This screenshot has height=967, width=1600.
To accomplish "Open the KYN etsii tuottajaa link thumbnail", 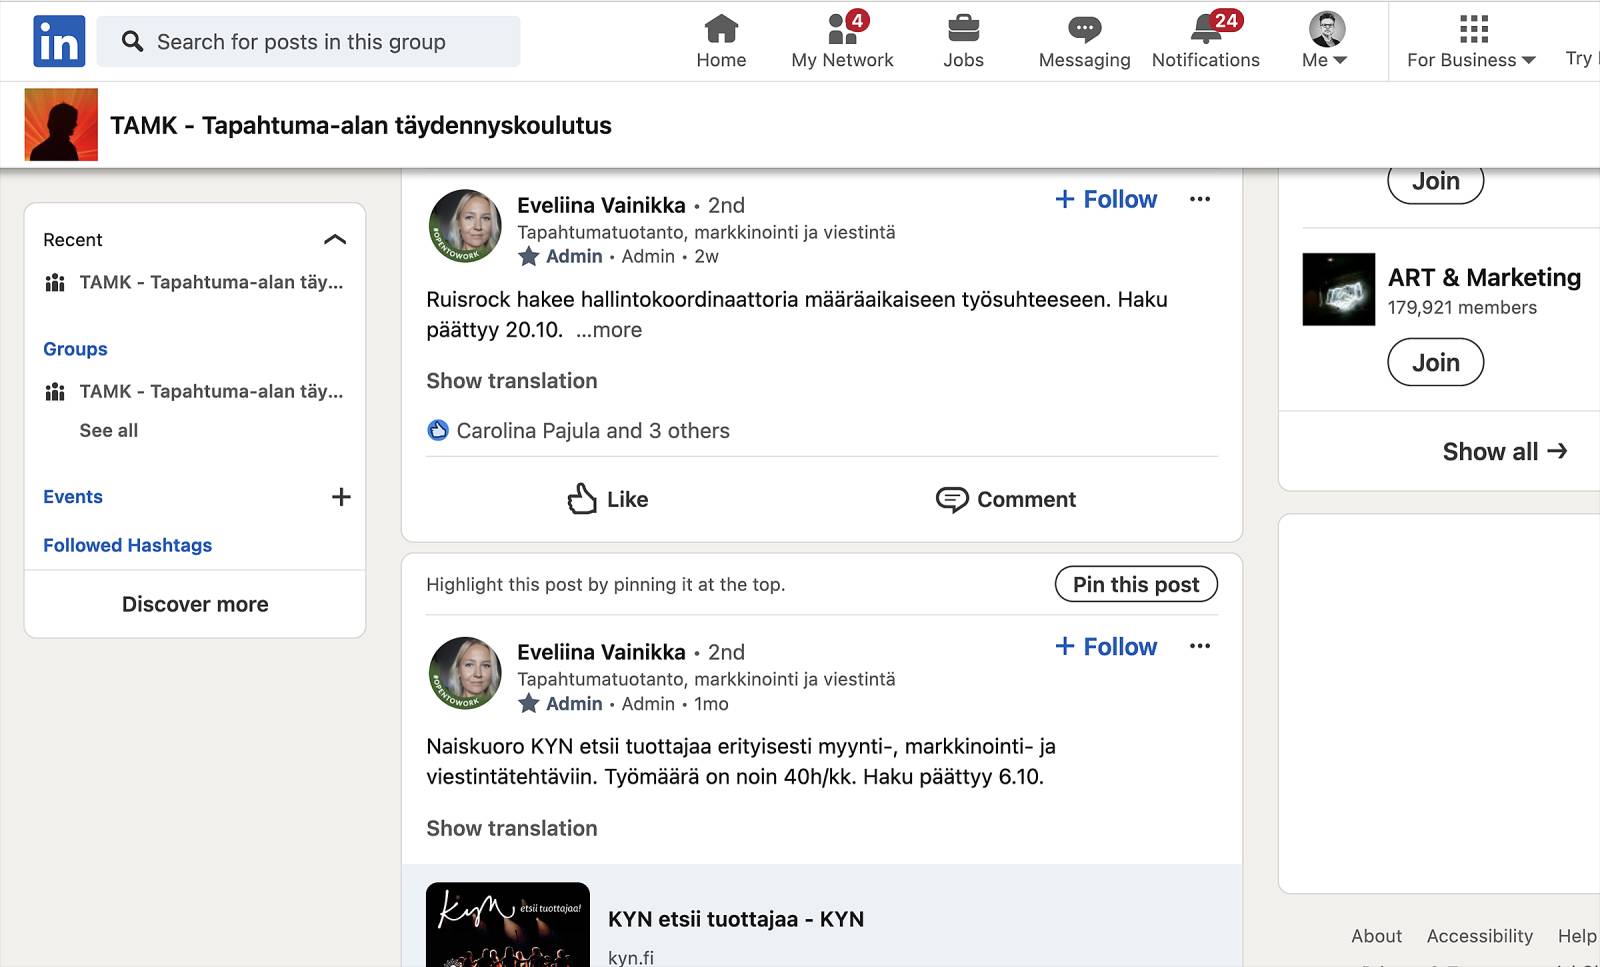I will point(508,924).
